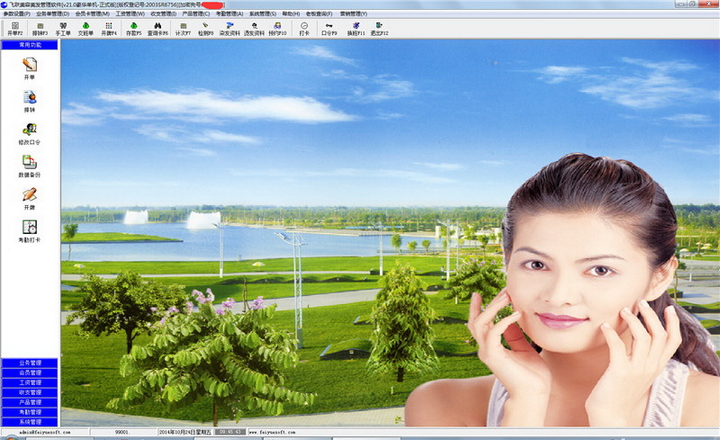Open the 参数设置 menu
Image resolution: width=720 pixels, height=440 pixels.
pyautogui.click(x=15, y=14)
